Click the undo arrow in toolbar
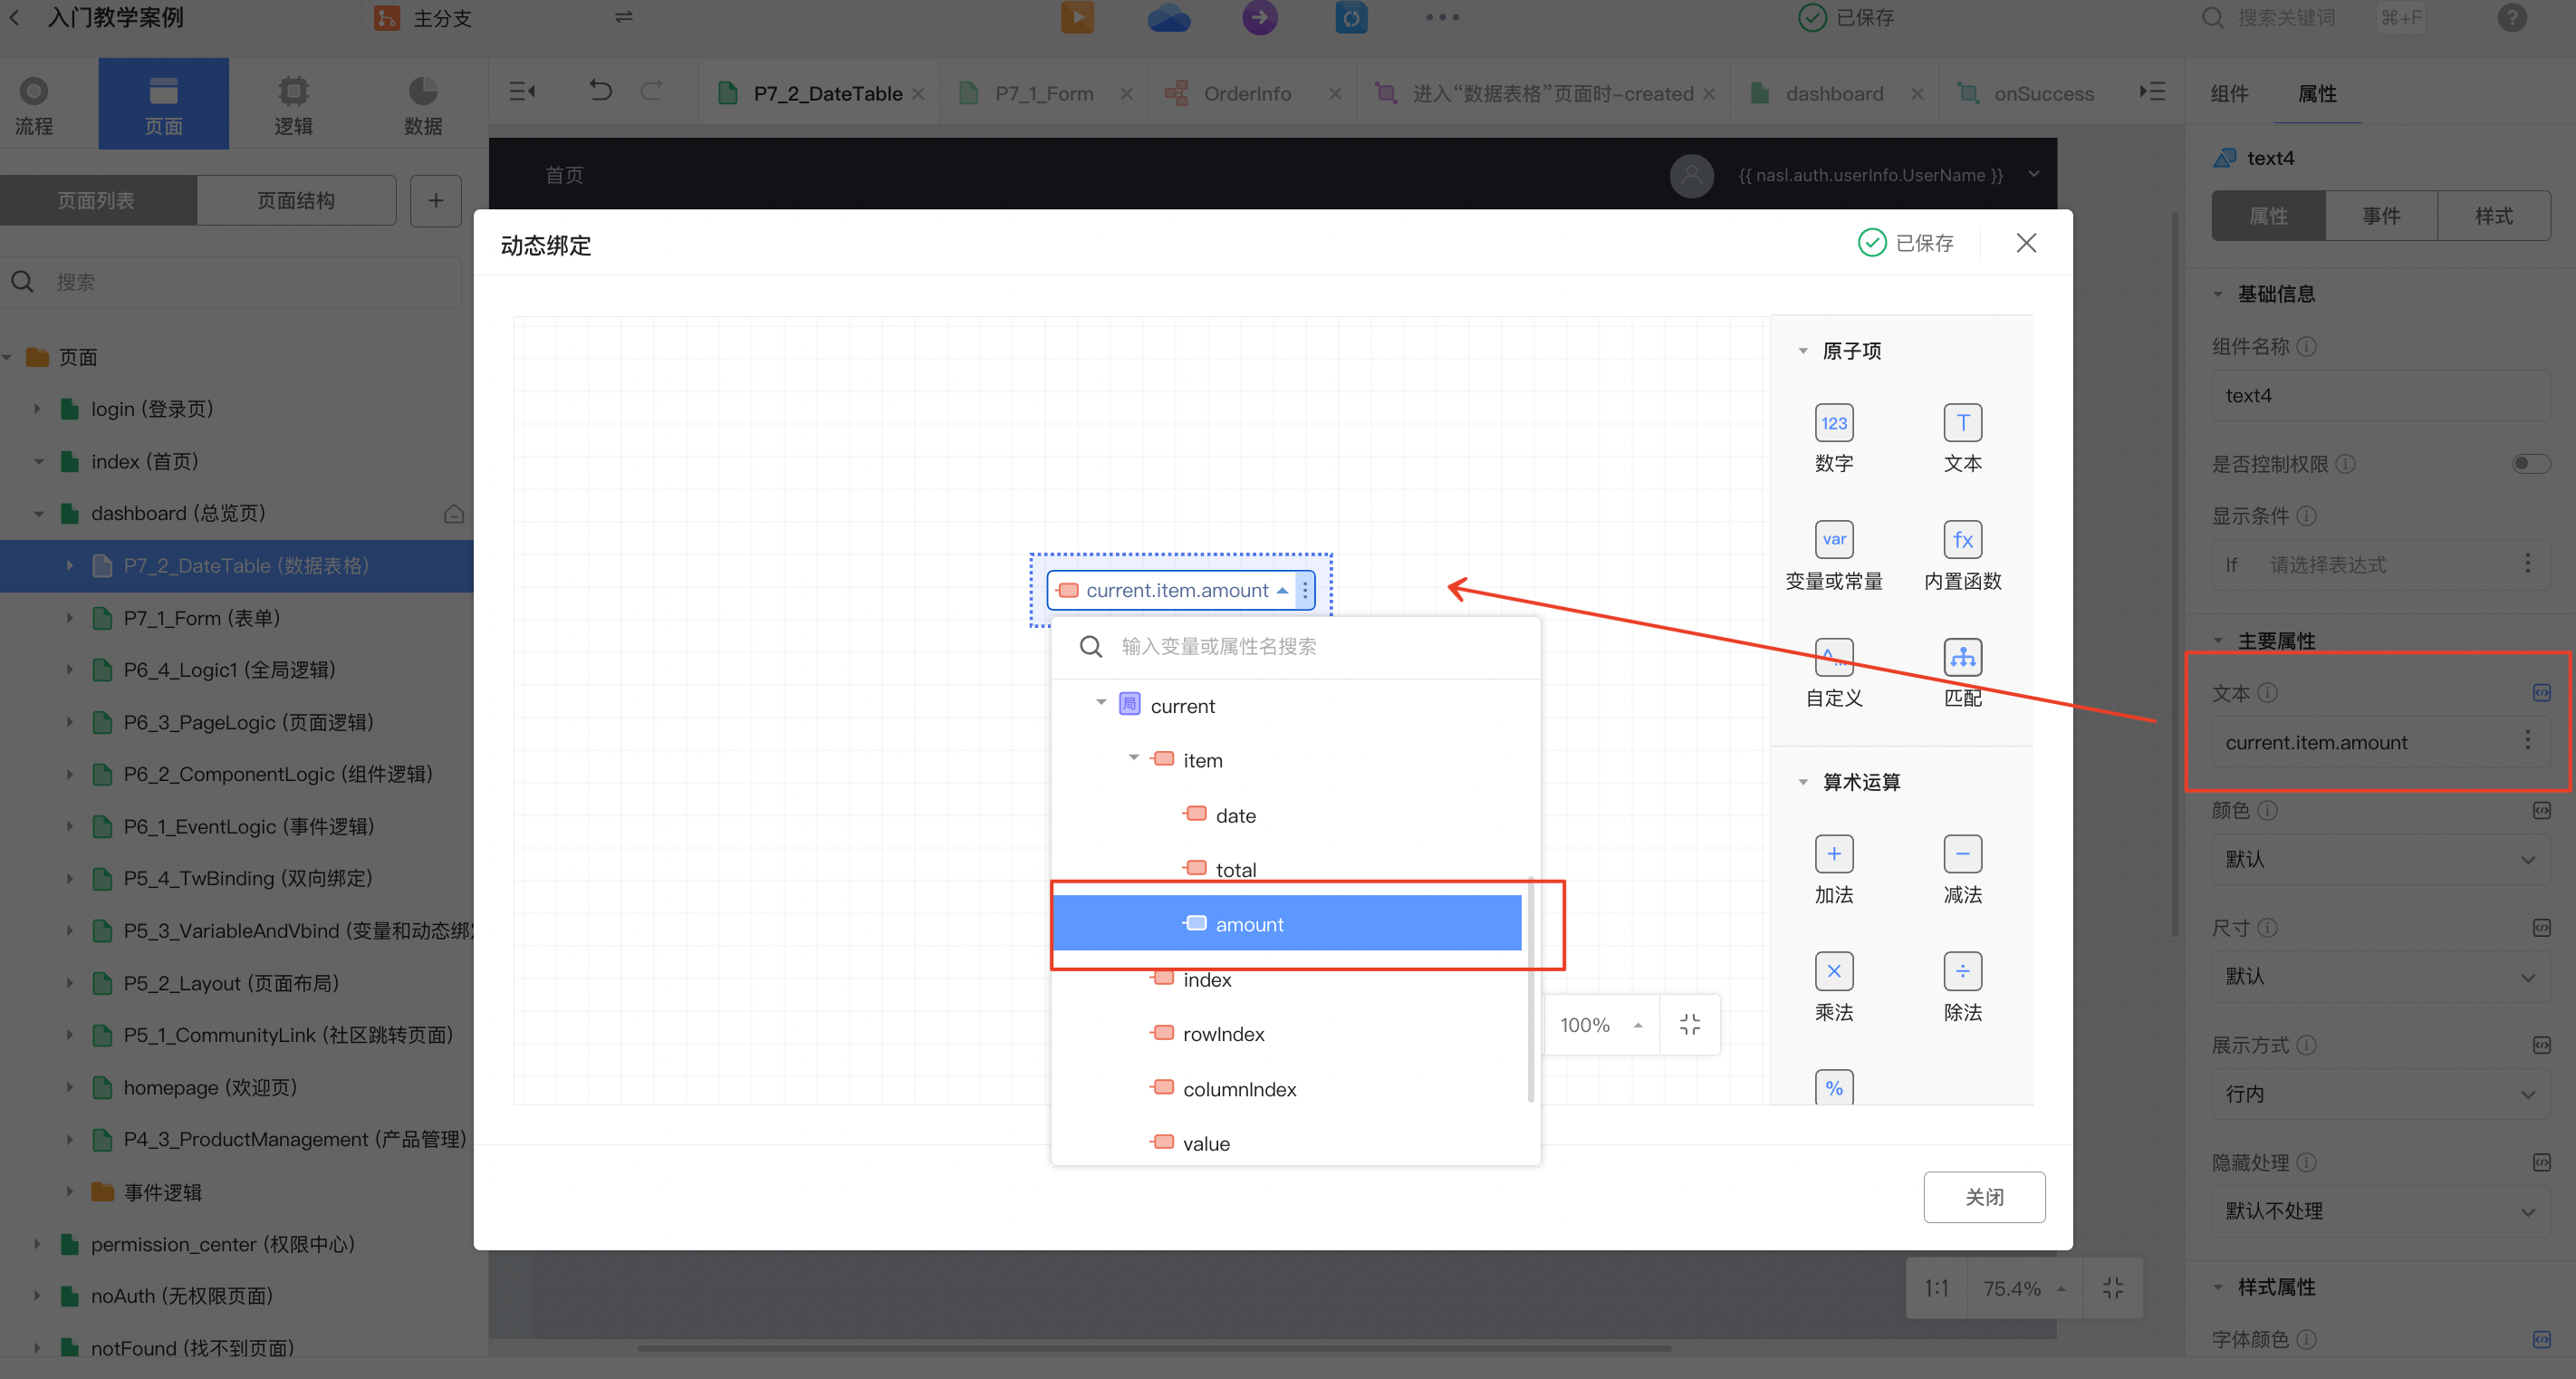Viewport: 2576px width, 1379px height. [x=600, y=92]
